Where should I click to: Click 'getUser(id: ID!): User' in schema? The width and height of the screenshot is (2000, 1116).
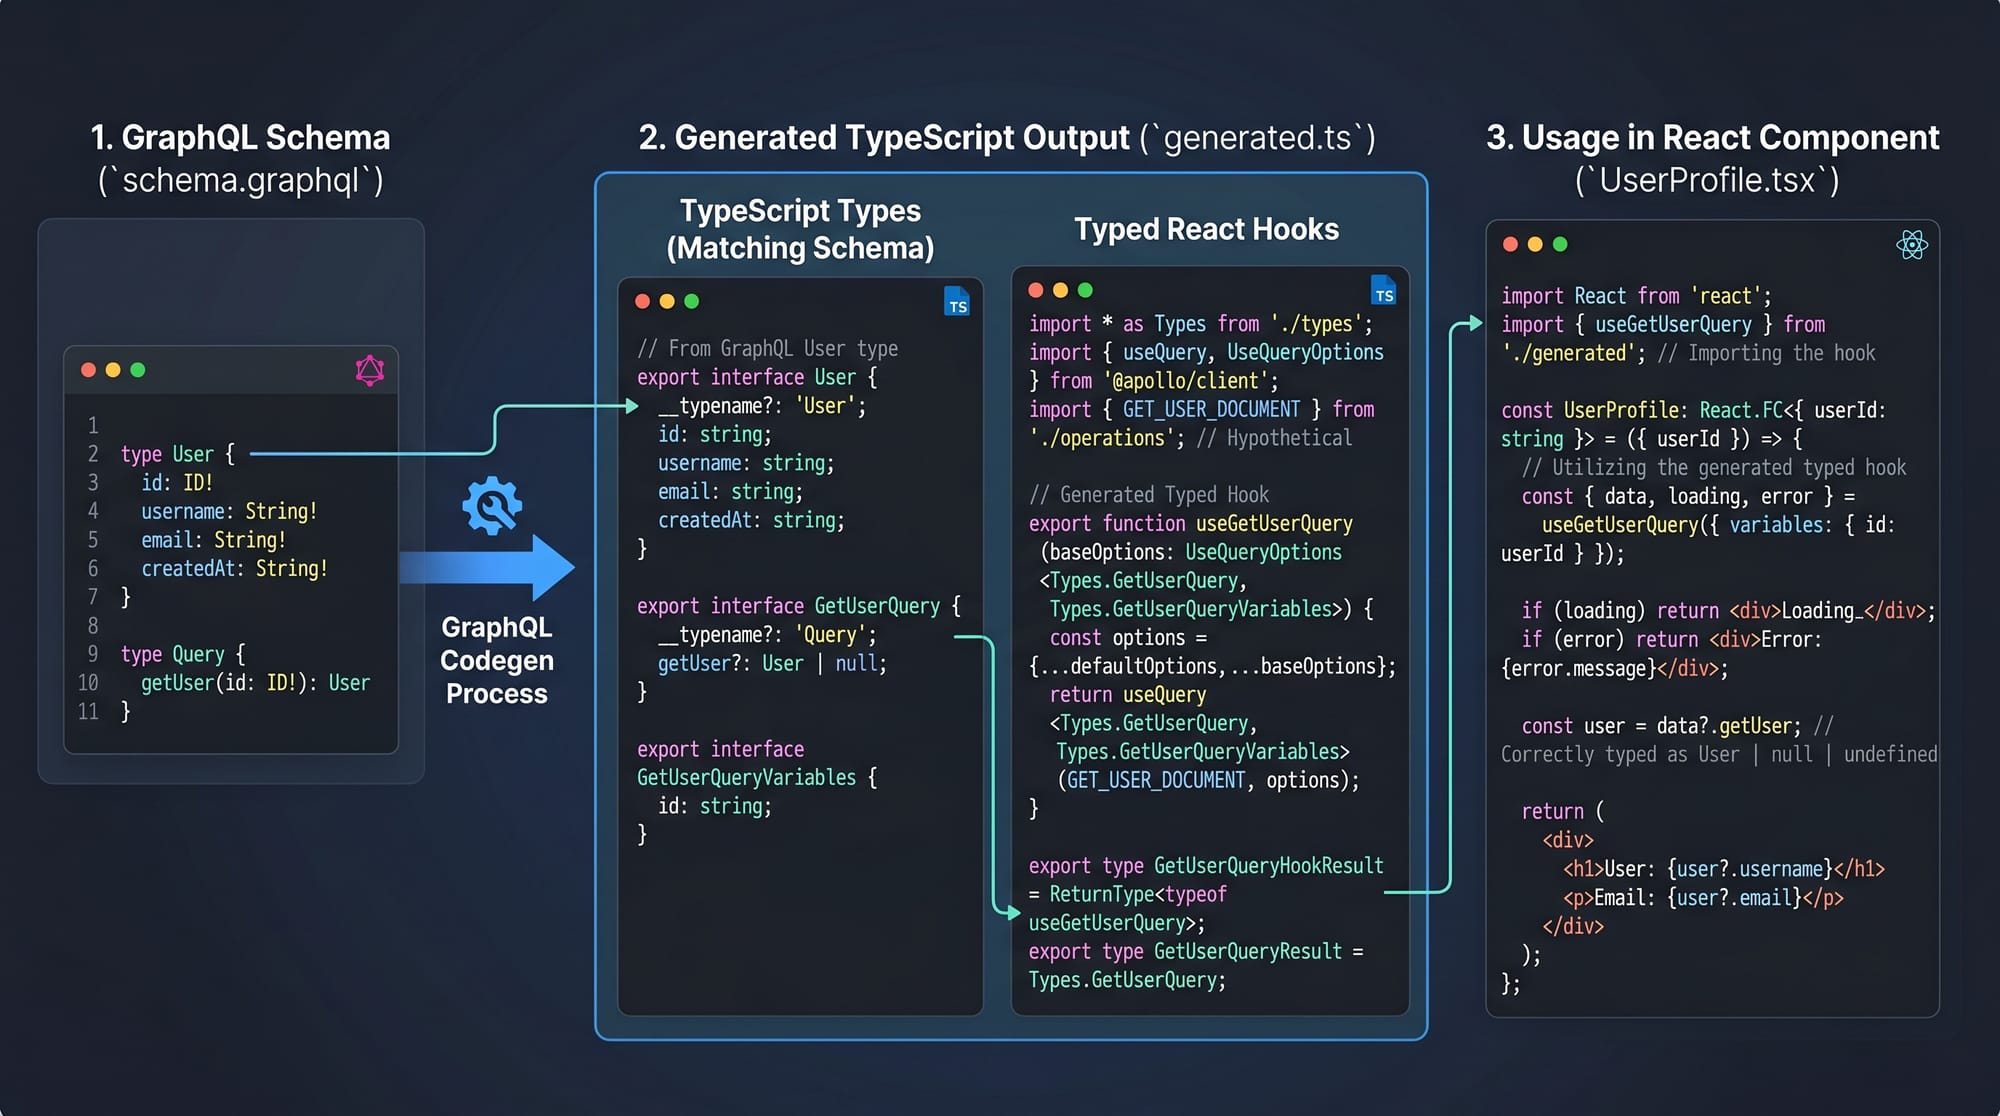pyautogui.click(x=255, y=683)
